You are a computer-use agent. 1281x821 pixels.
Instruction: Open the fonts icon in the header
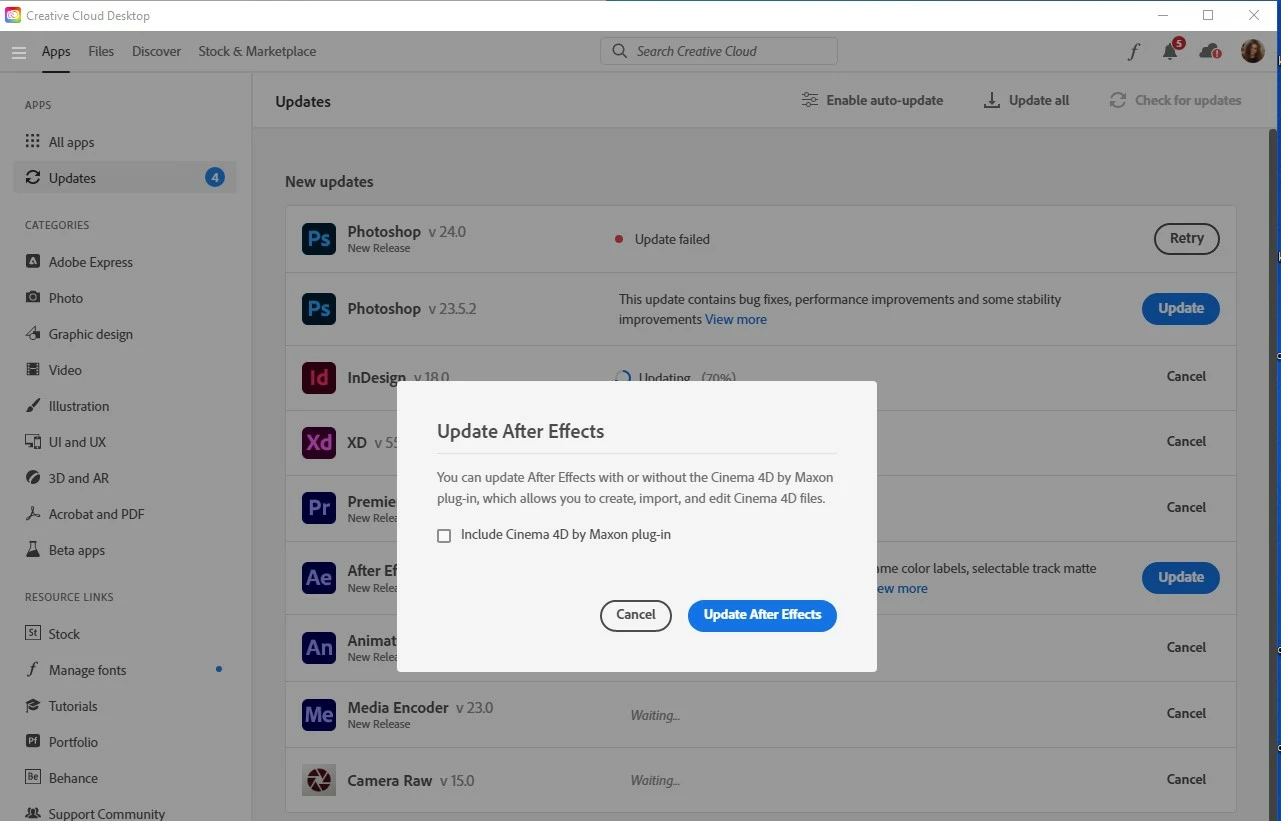[x=1133, y=52]
